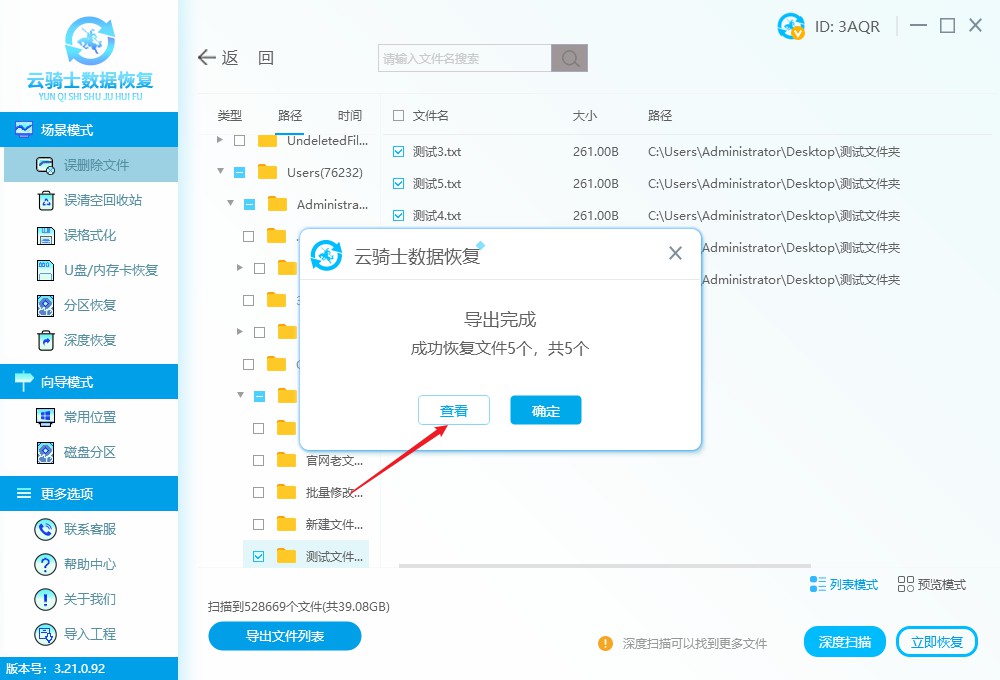Select 分区恢复 partition recovery icon

pyautogui.click(x=45, y=305)
